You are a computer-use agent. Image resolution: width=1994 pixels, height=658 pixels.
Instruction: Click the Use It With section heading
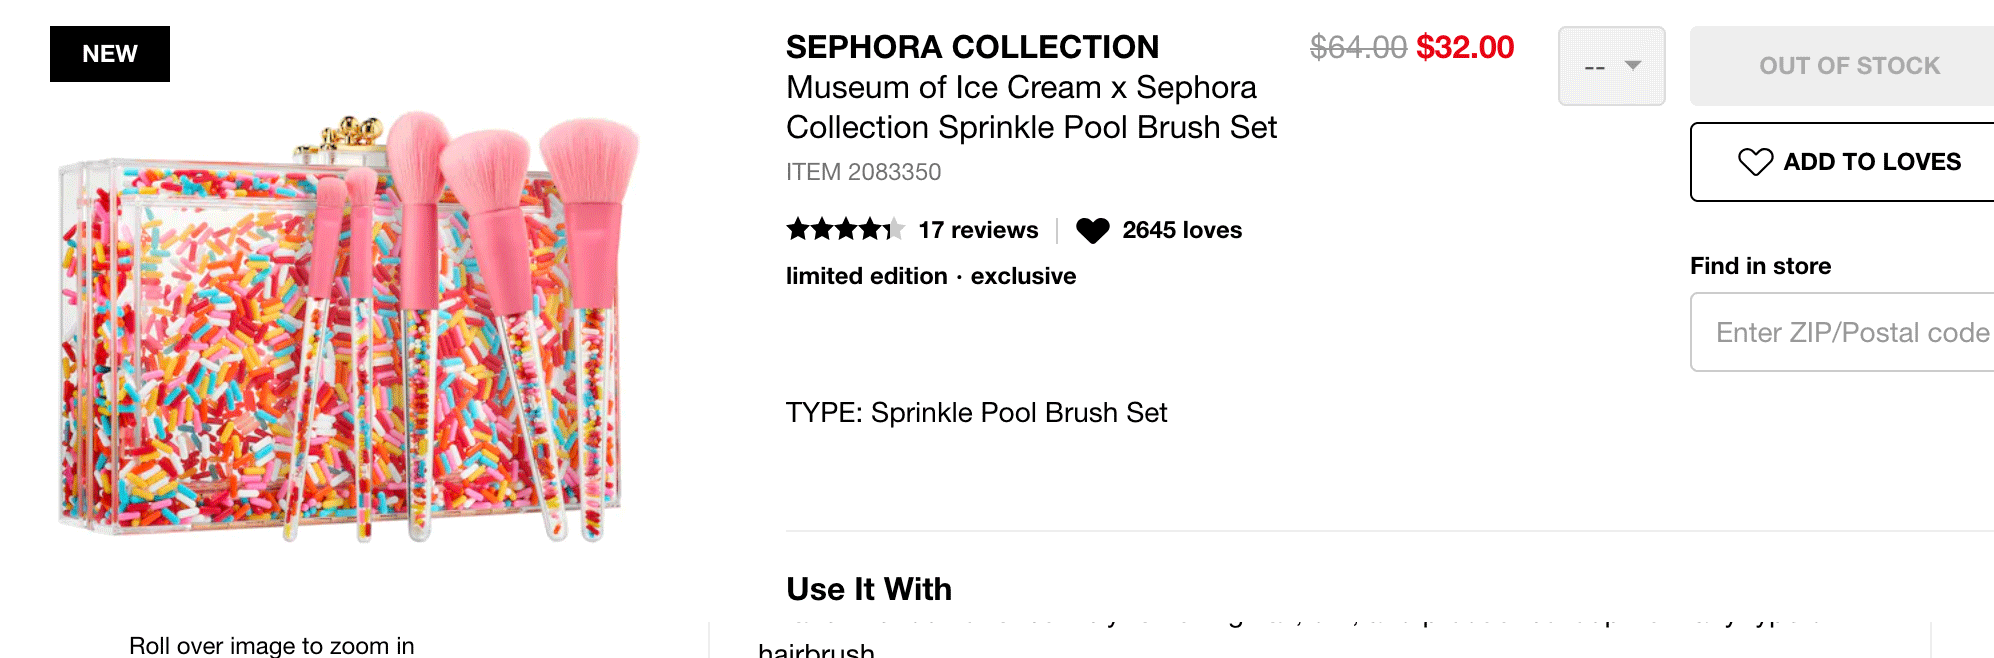coord(869,589)
